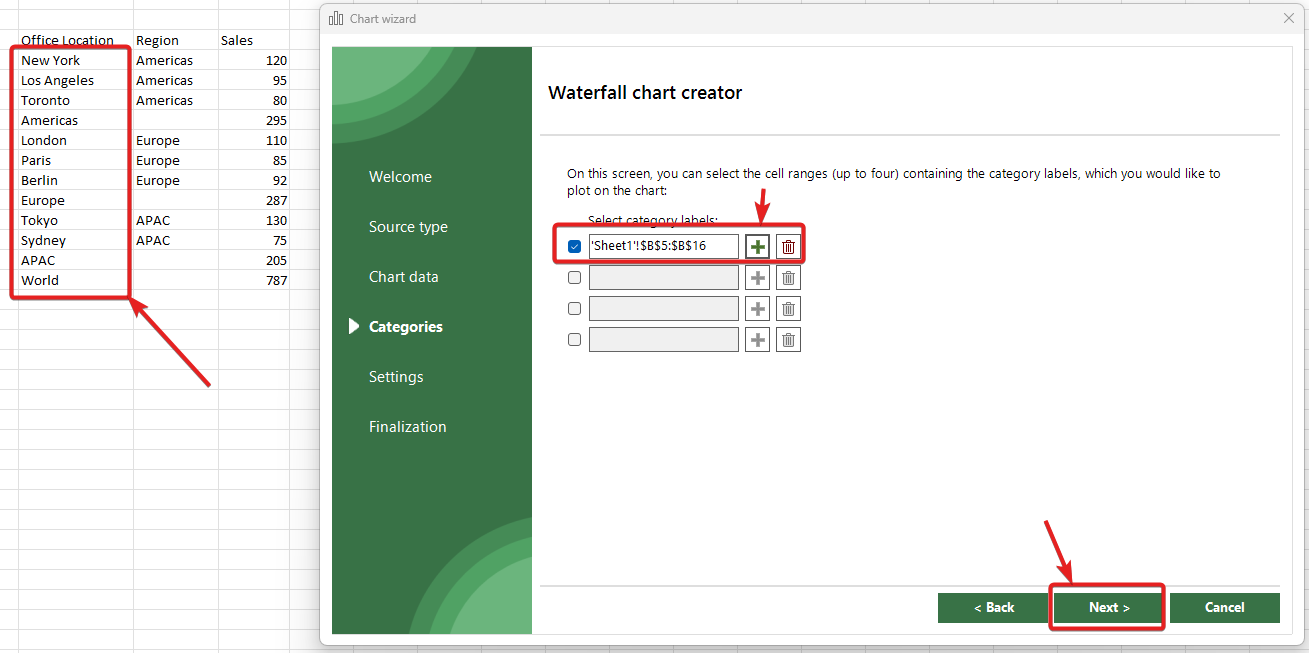Open the Chart data wizard step
This screenshot has height=653, width=1309.
pos(403,277)
